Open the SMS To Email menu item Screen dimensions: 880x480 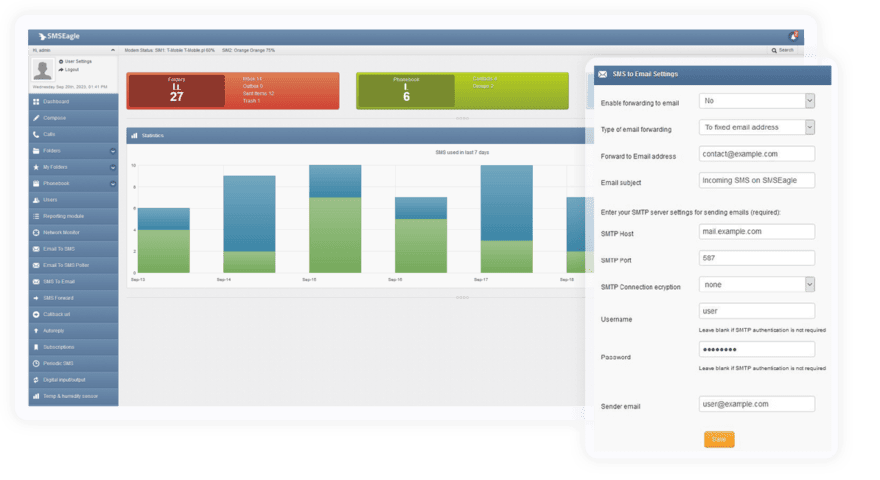coord(58,281)
